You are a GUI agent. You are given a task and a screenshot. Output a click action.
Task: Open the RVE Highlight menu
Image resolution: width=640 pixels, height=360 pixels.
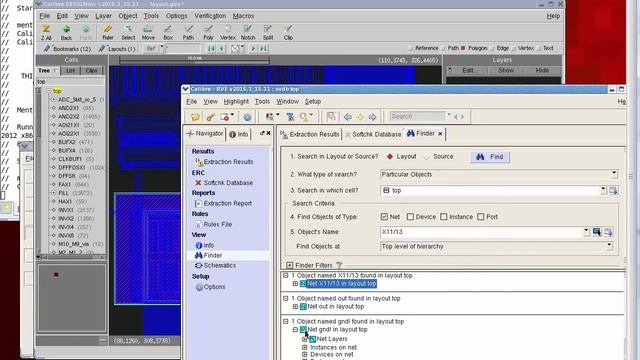click(x=236, y=101)
